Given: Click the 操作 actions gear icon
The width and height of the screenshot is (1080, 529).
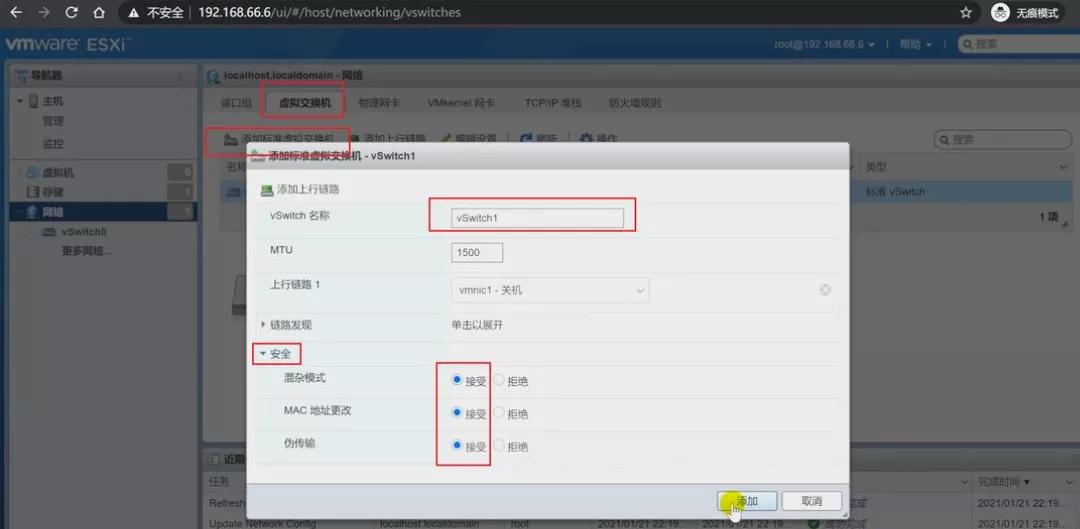Looking at the screenshot, I should (x=586, y=138).
